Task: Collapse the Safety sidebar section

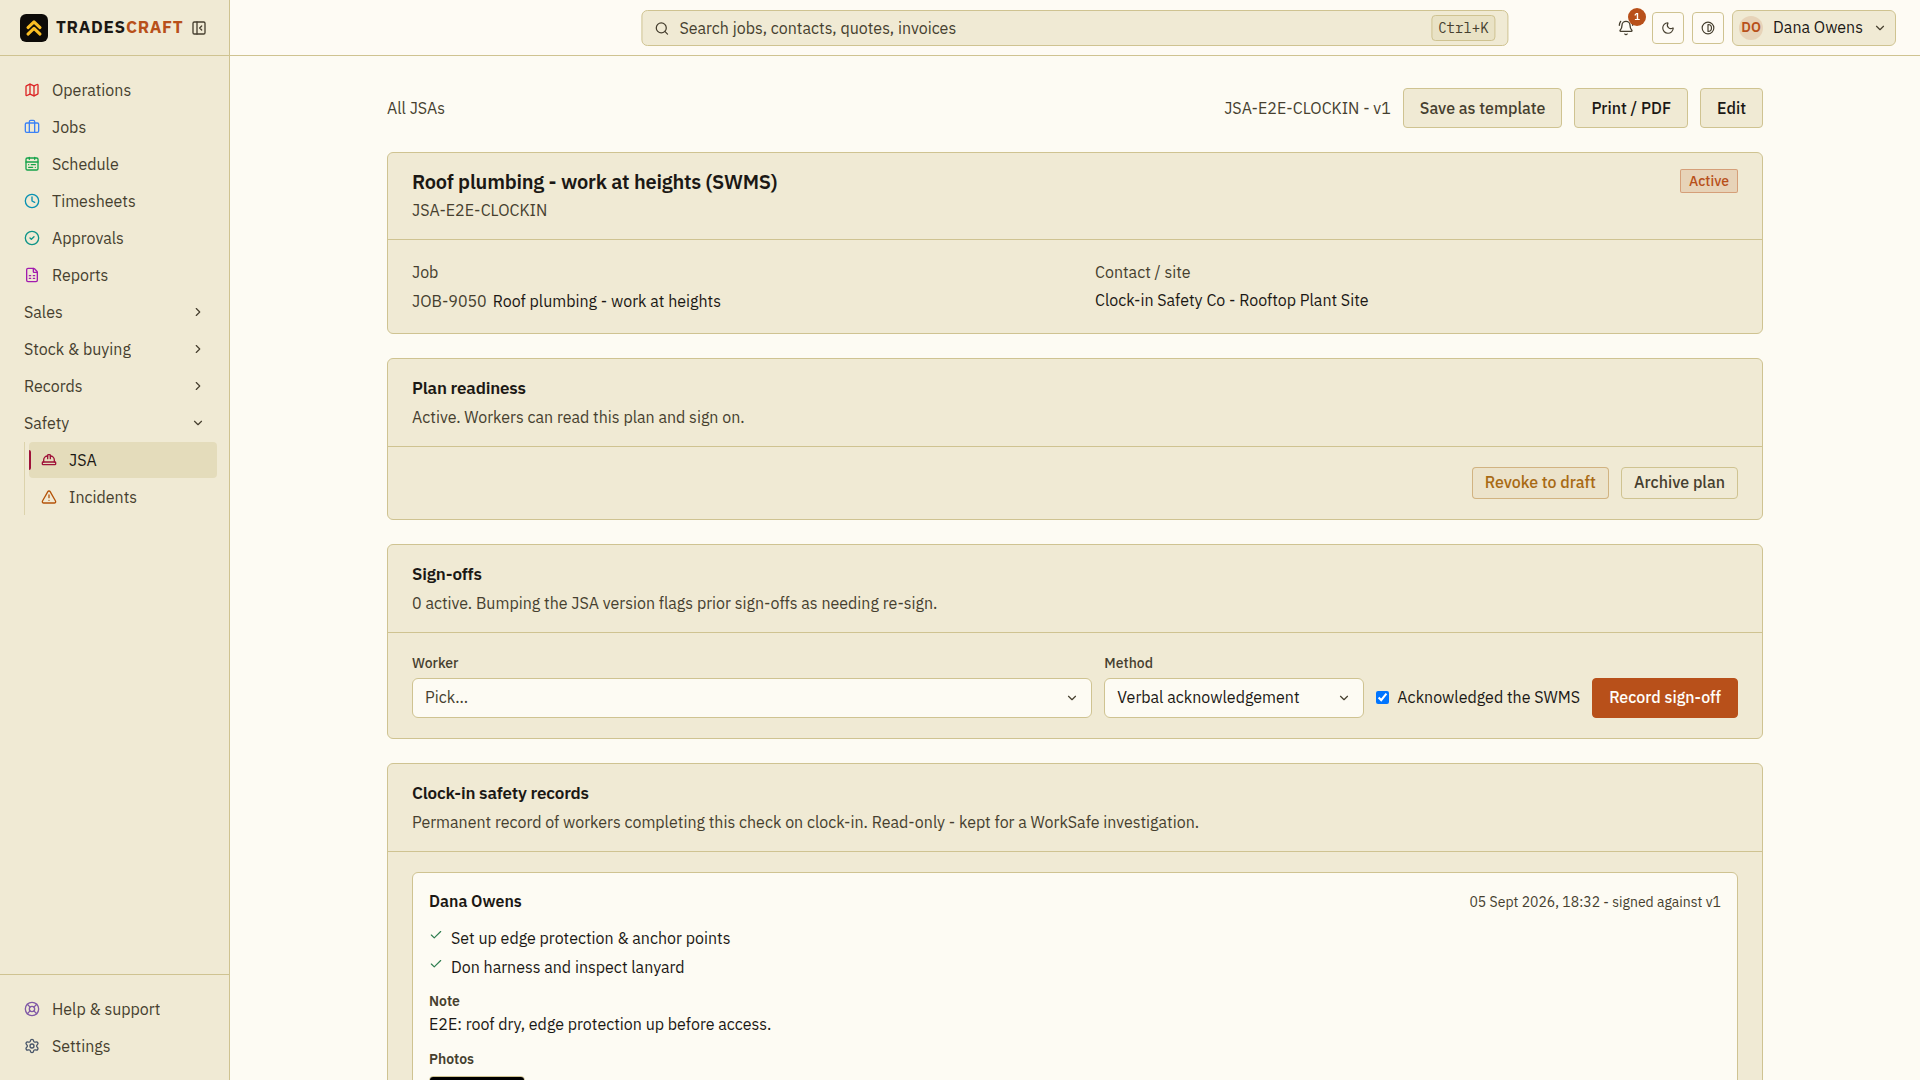Action: pyautogui.click(x=114, y=423)
